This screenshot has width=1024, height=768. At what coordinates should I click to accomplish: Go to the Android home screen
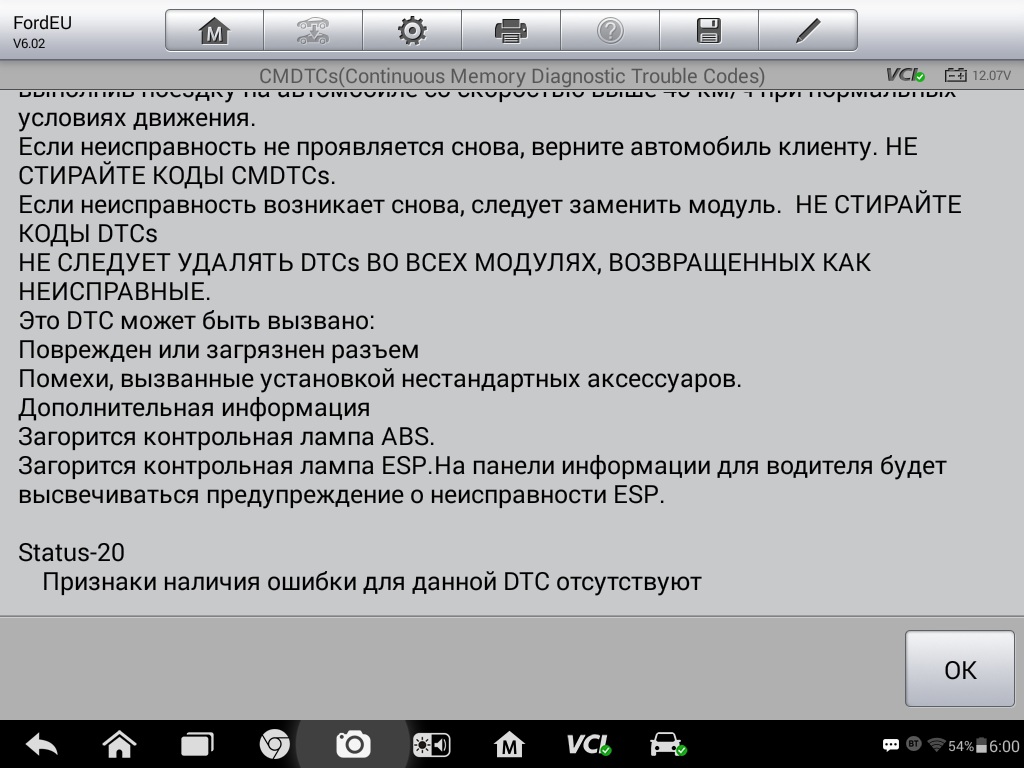point(119,744)
